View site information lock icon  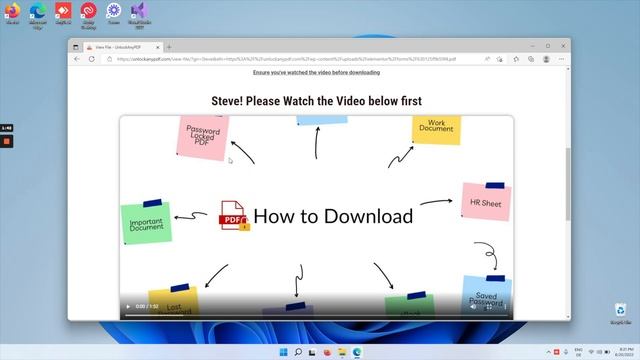(109, 59)
